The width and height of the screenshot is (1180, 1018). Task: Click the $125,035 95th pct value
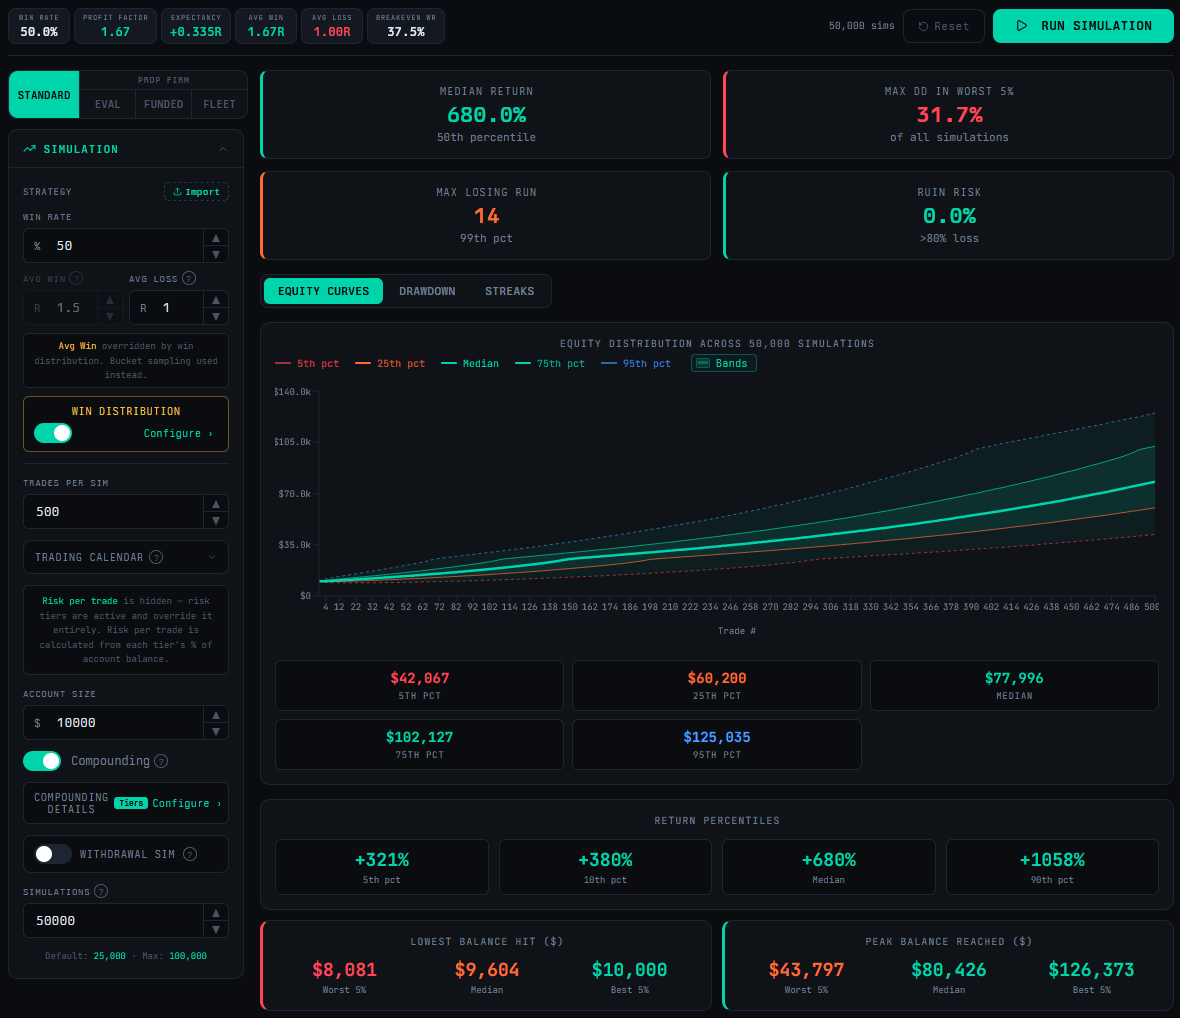[x=716, y=737]
